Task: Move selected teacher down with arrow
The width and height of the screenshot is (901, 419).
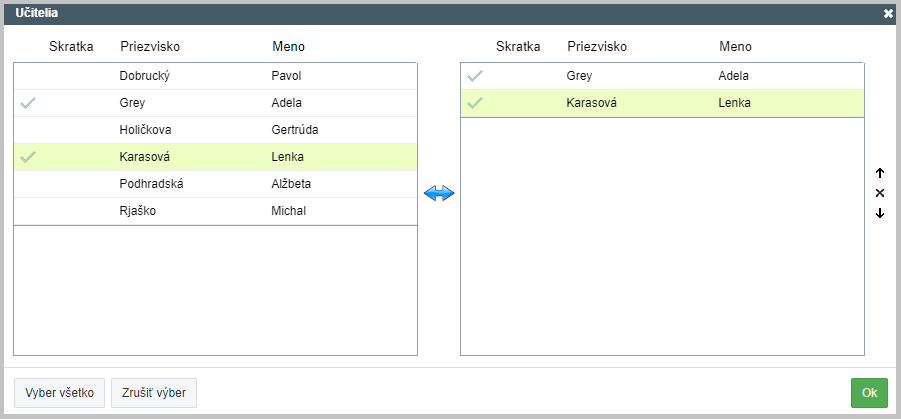Action: coord(880,213)
